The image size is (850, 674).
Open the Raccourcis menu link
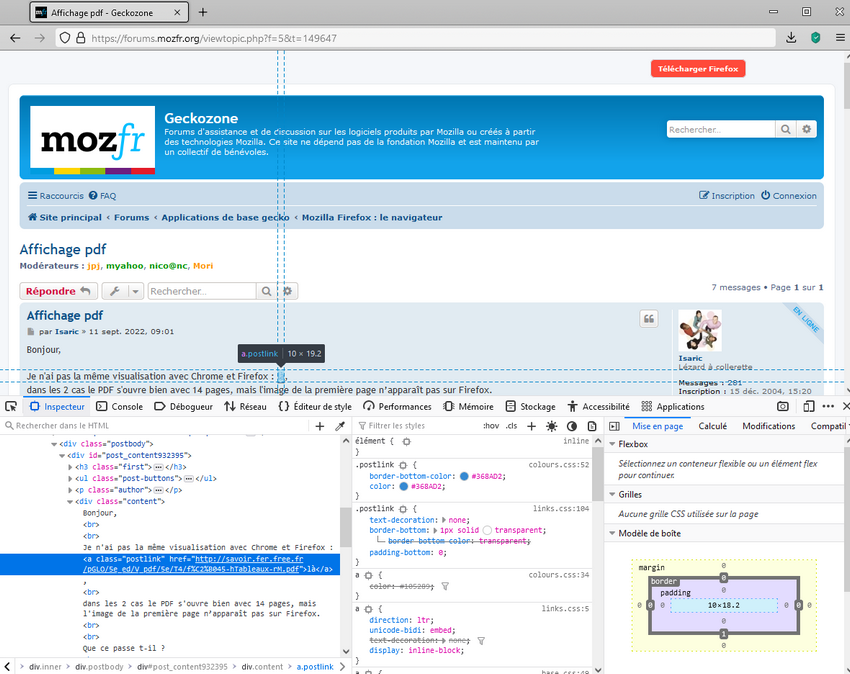coord(56,196)
